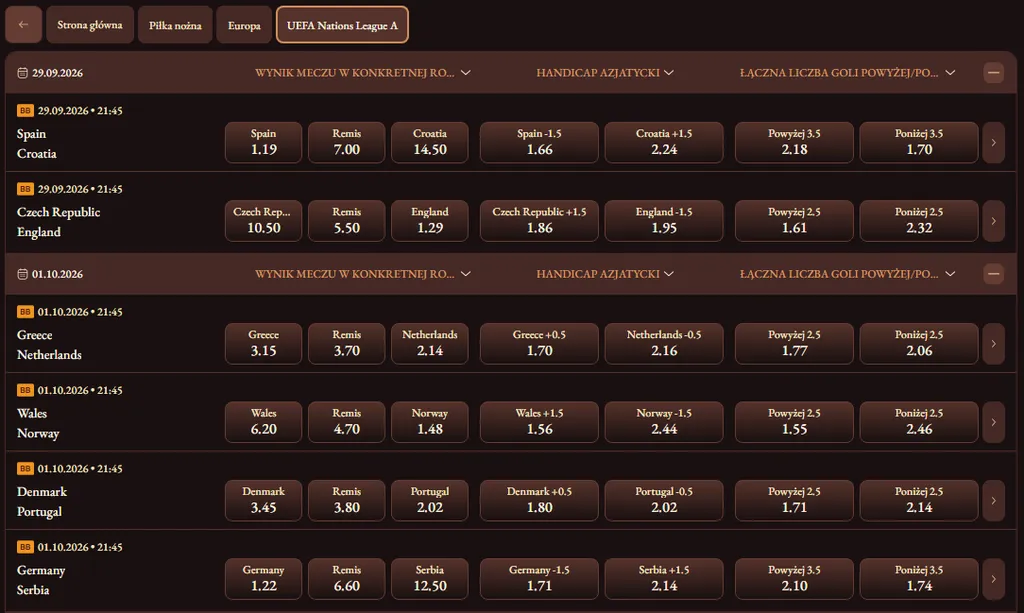The width and height of the screenshot is (1024, 613).
Task: Open Handicap Azjatycki dropdown in 01.10.2026 header
Action: [605, 274]
